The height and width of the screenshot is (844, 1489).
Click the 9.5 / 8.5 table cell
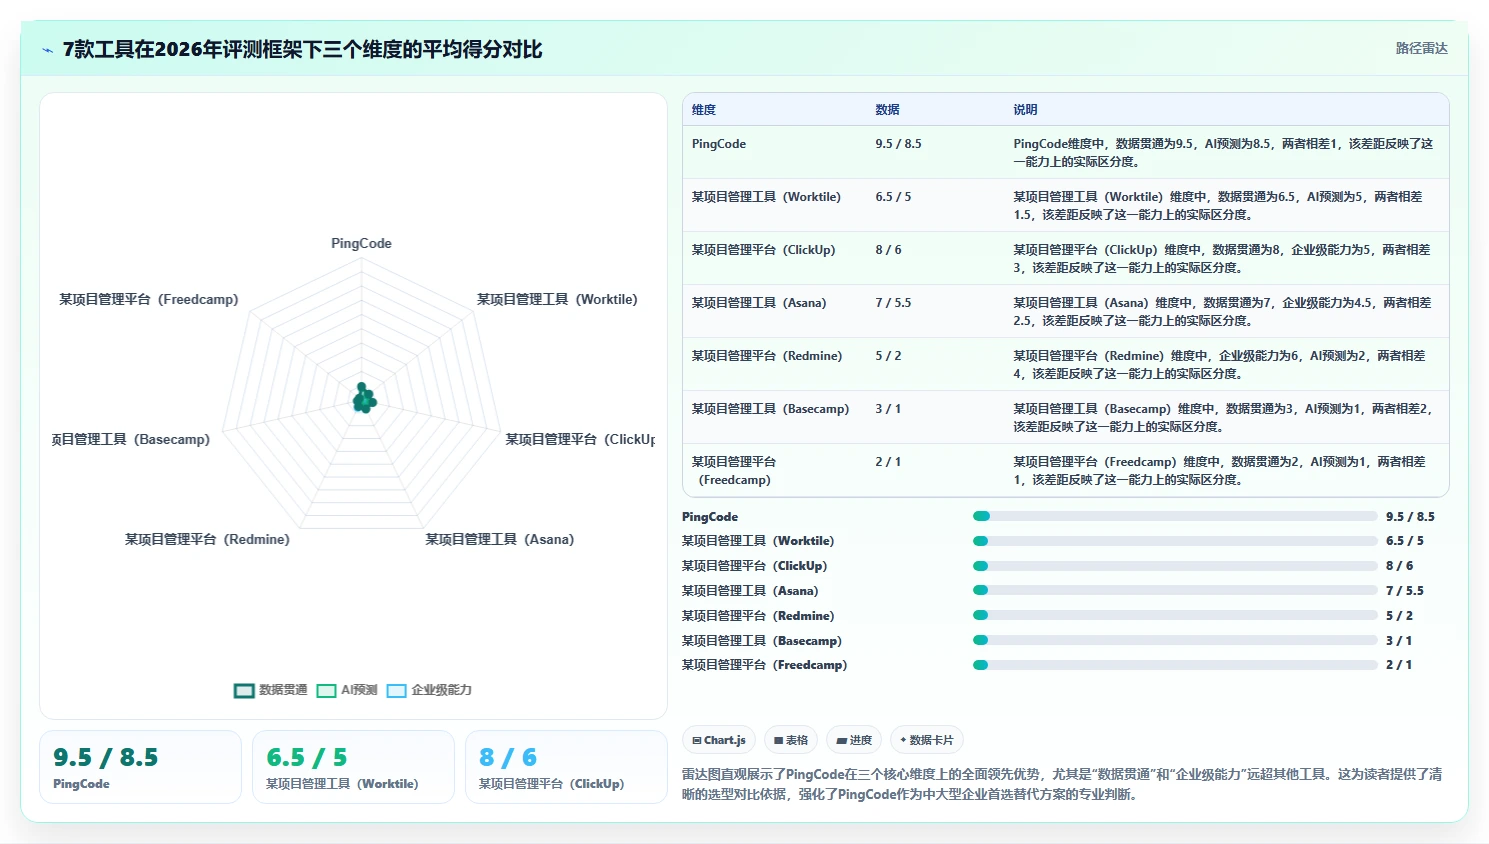click(x=898, y=144)
